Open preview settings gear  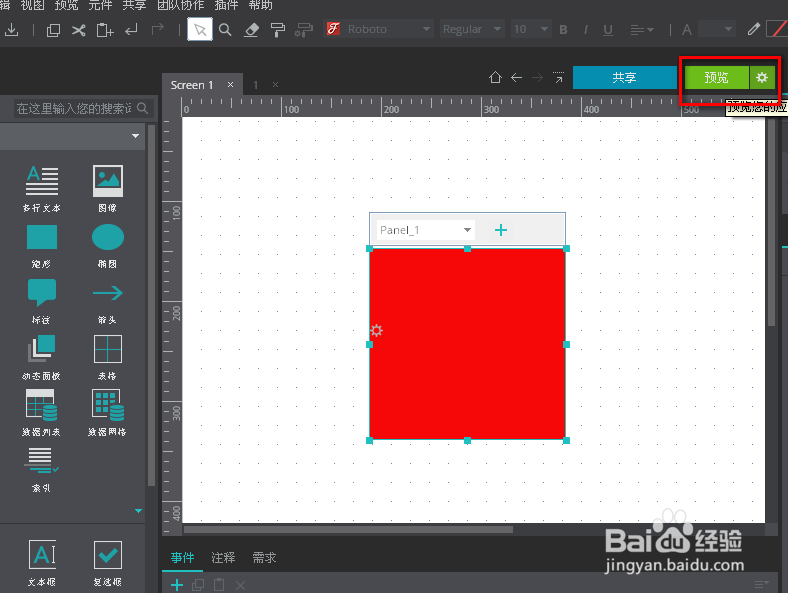762,77
